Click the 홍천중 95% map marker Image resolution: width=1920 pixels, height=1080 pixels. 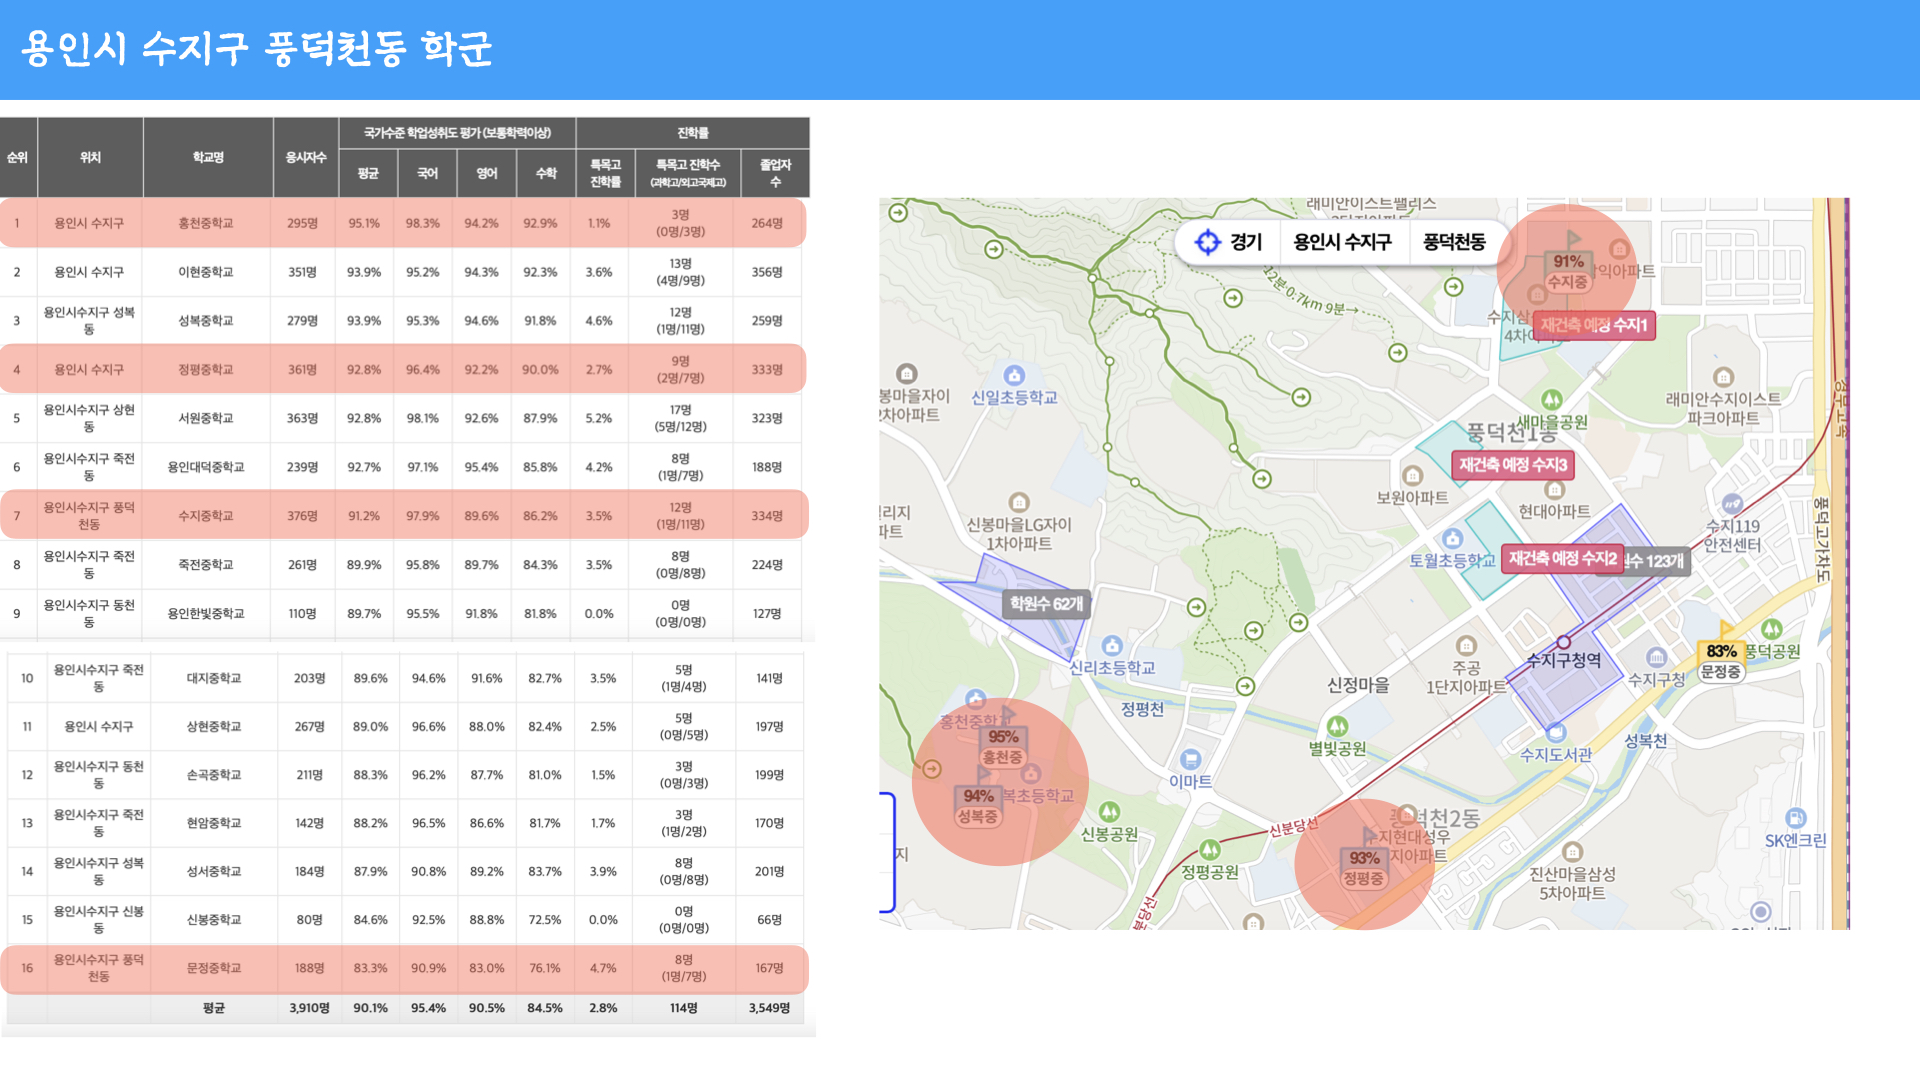pyautogui.click(x=1002, y=747)
